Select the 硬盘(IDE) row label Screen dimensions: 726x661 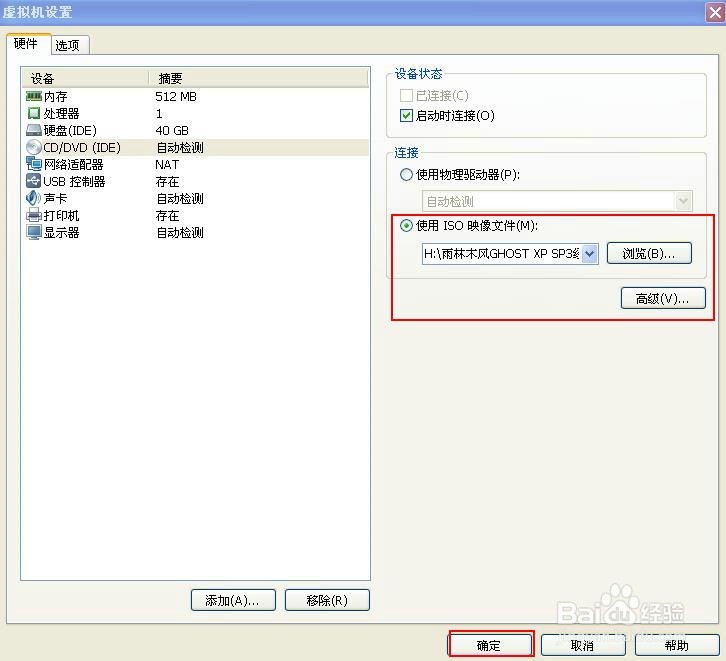[x=70, y=131]
